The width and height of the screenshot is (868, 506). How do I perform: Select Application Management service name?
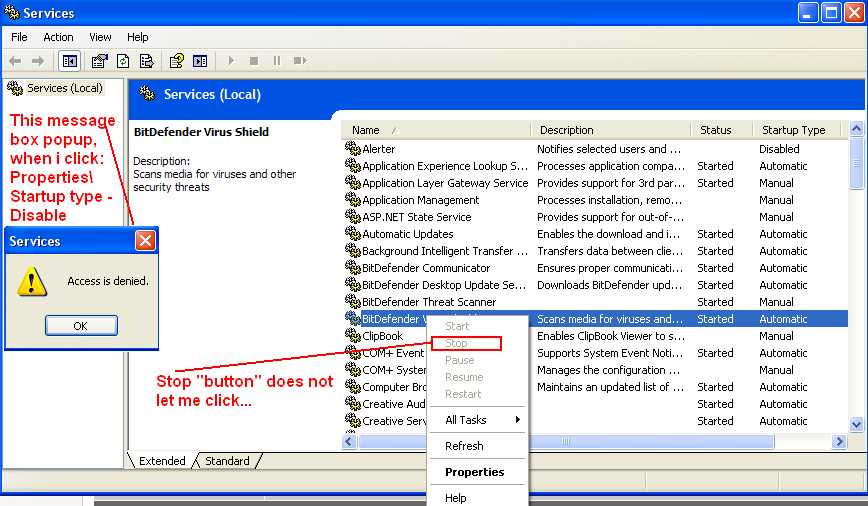tap(420, 200)
